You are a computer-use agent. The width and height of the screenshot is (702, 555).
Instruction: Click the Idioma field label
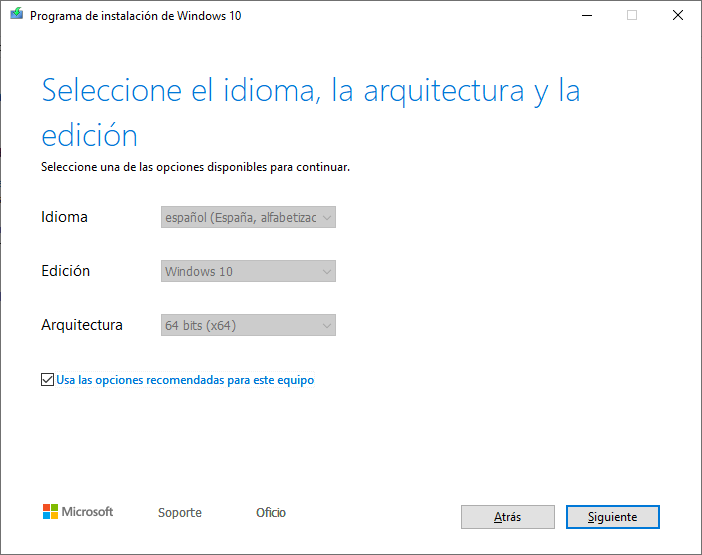64,217
